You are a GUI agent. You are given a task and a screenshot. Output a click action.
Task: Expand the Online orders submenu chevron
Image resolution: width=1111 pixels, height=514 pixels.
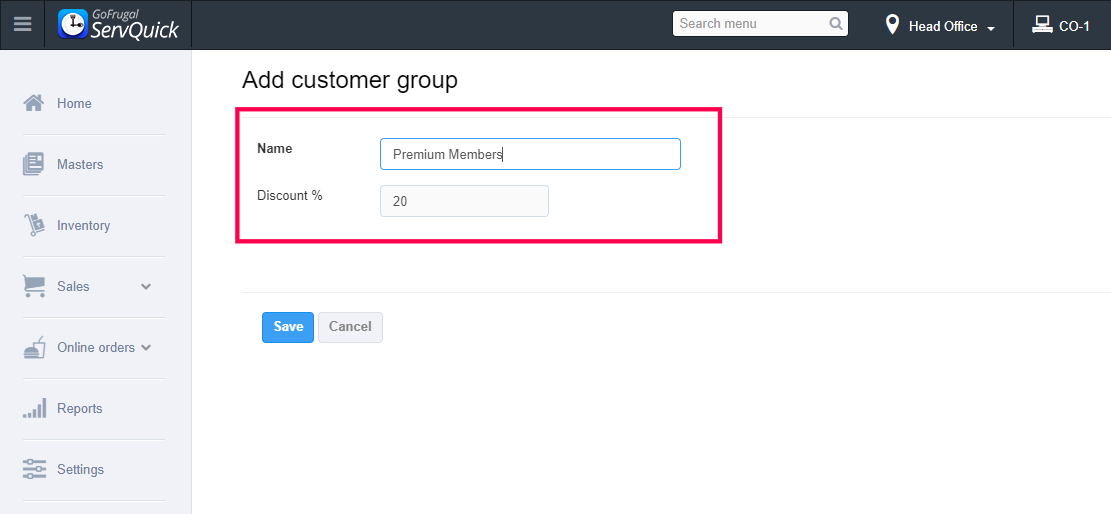146,348
